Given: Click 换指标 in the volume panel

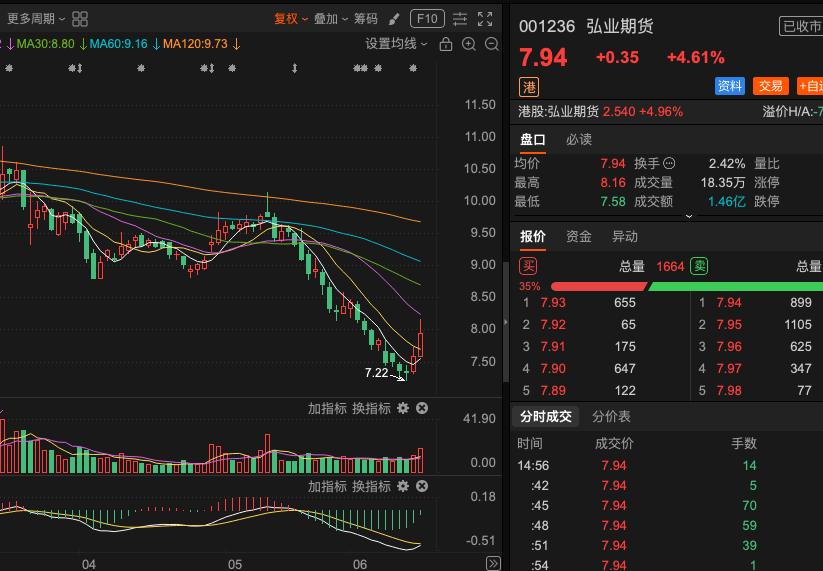Looking at the screenshot, I should pyautogui.click(x=371, y=408).
